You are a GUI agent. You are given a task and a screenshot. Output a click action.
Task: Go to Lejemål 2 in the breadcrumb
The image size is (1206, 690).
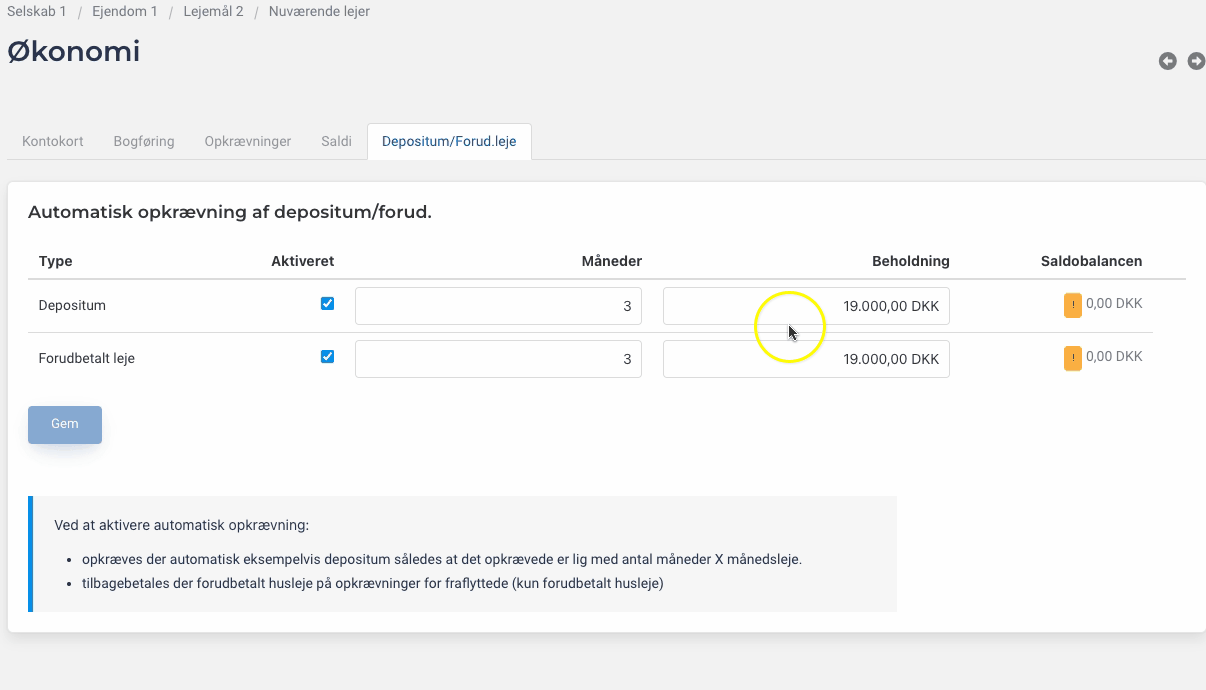[213, 12]
